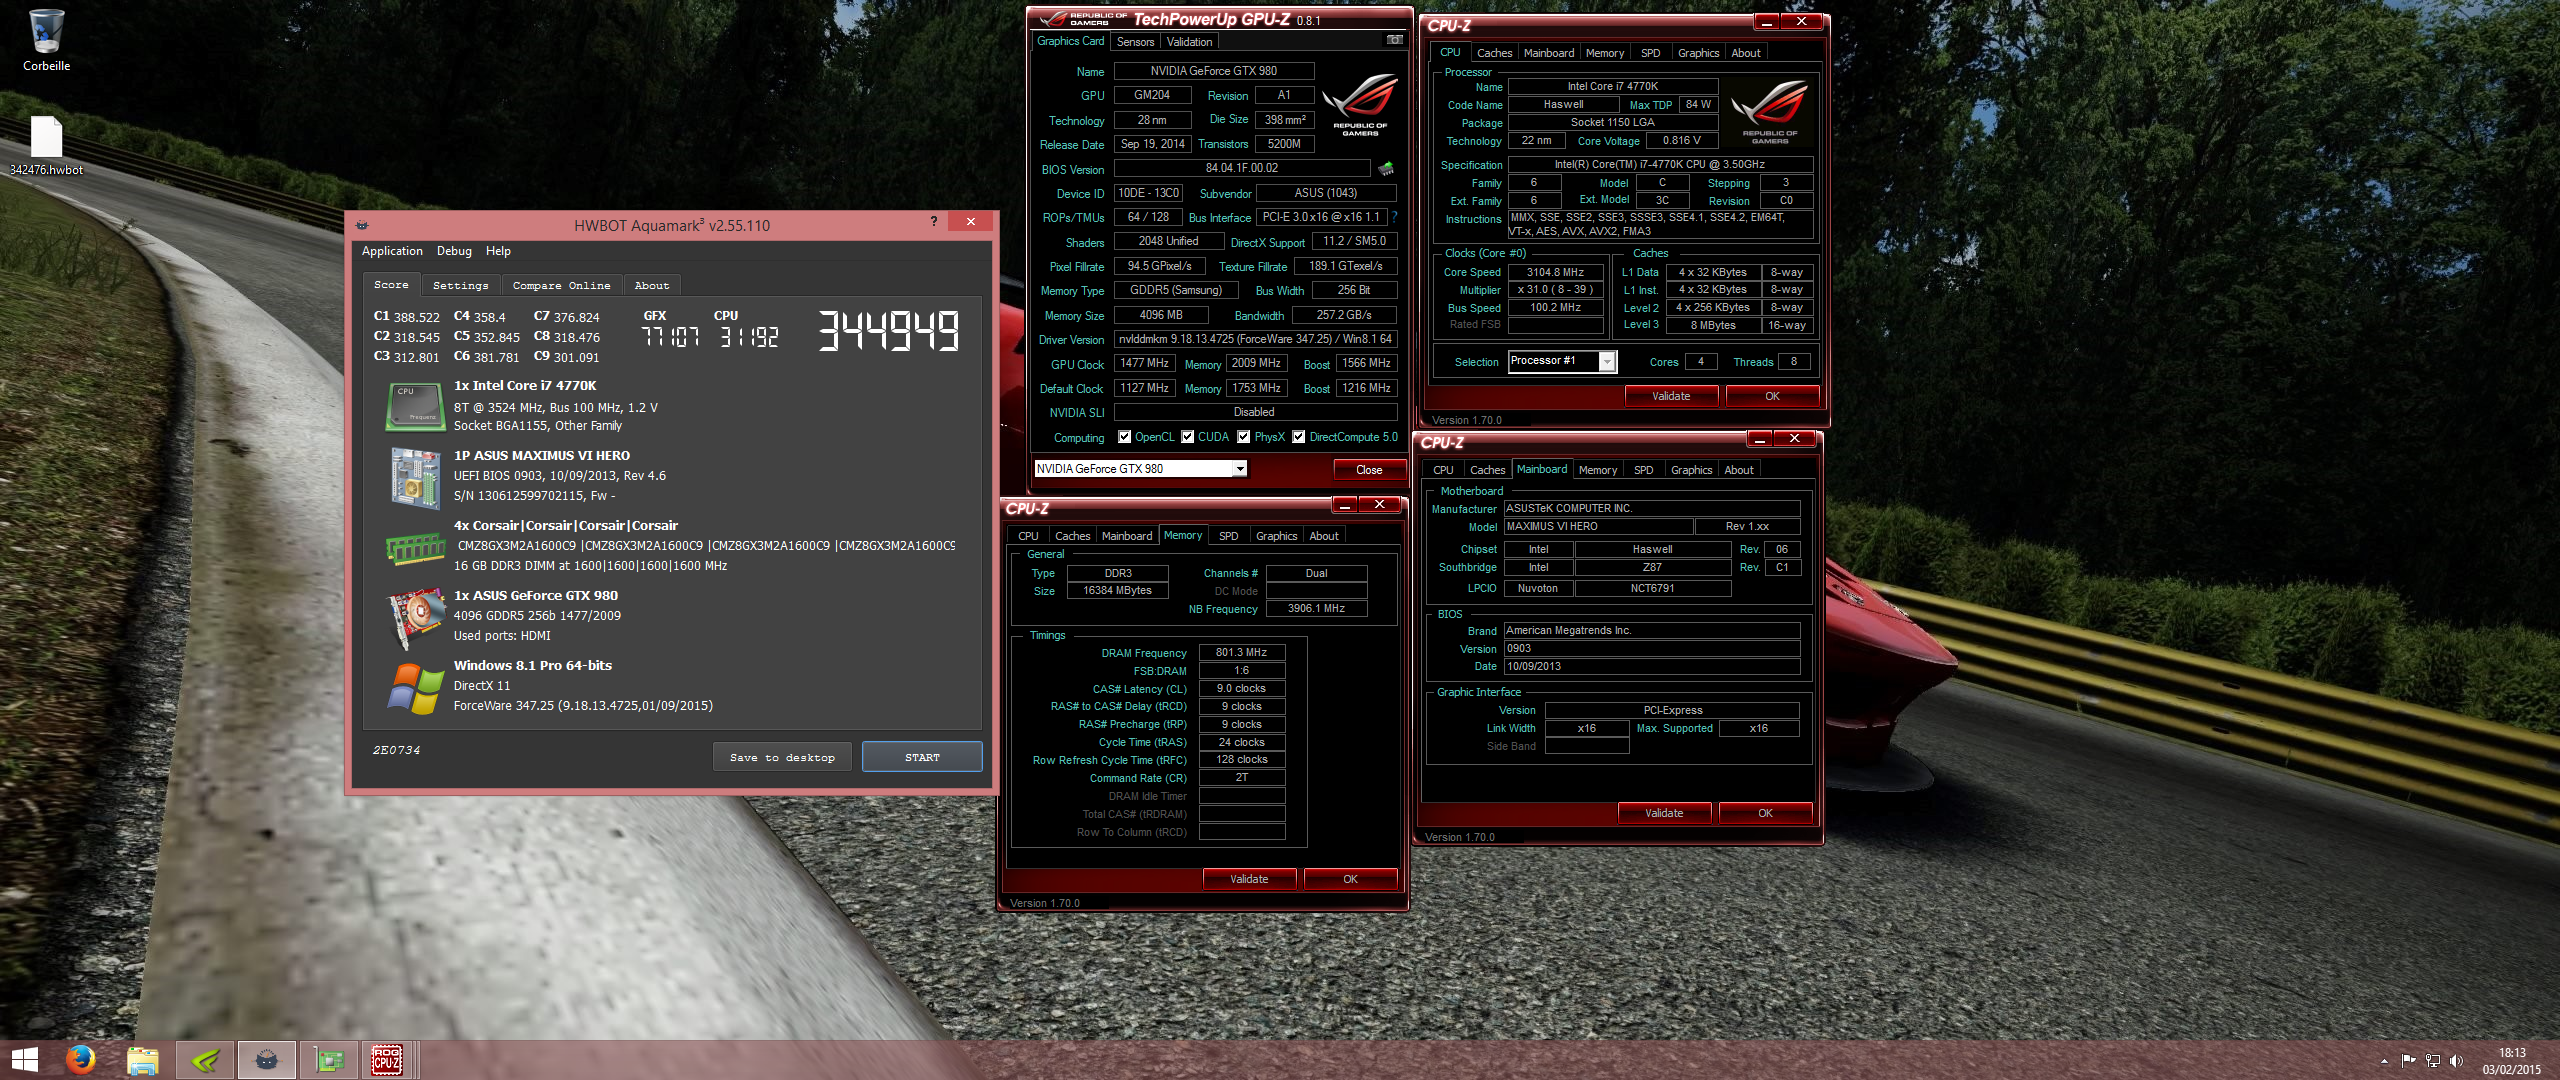Show hidden tray icons arrow
Viewport: 2560px width, 1080px height.
(2384, 1060)
